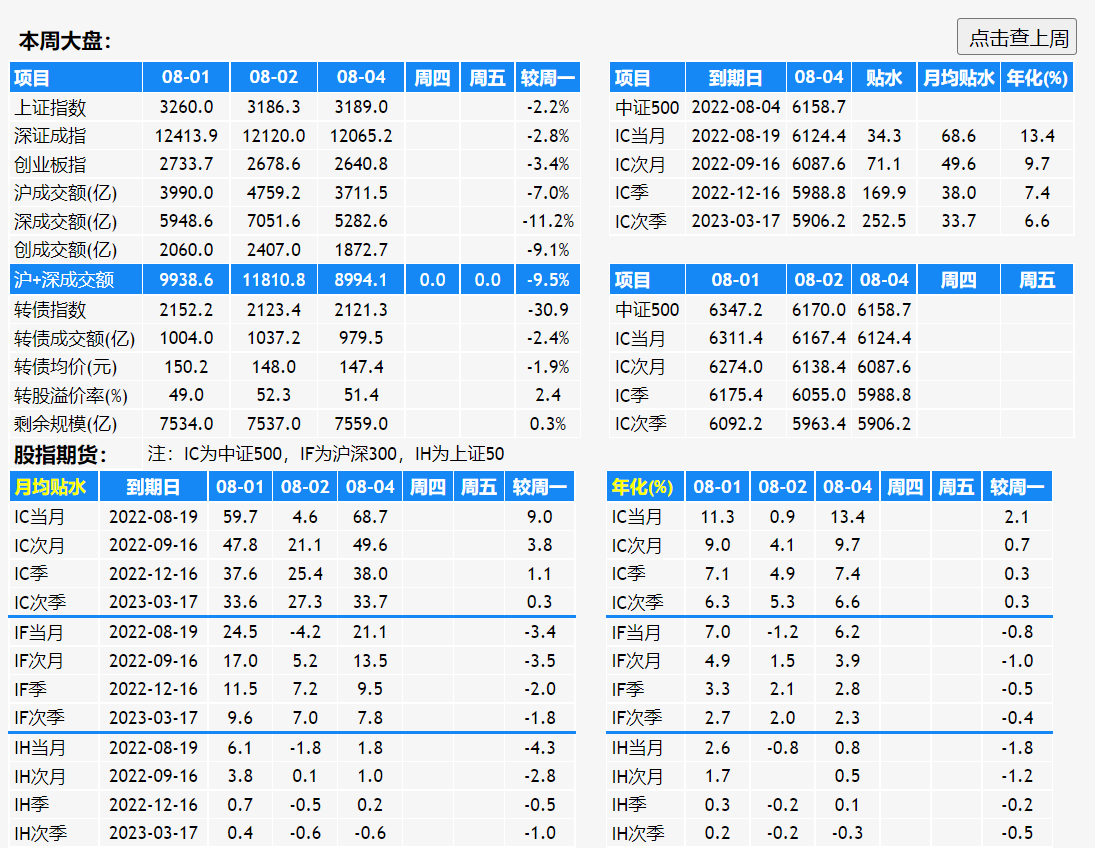The width and height of the screenshot is (1095, 848).
Task: Click 中证500 08-01 value 6347.2
Action: (x=735, y=309)
